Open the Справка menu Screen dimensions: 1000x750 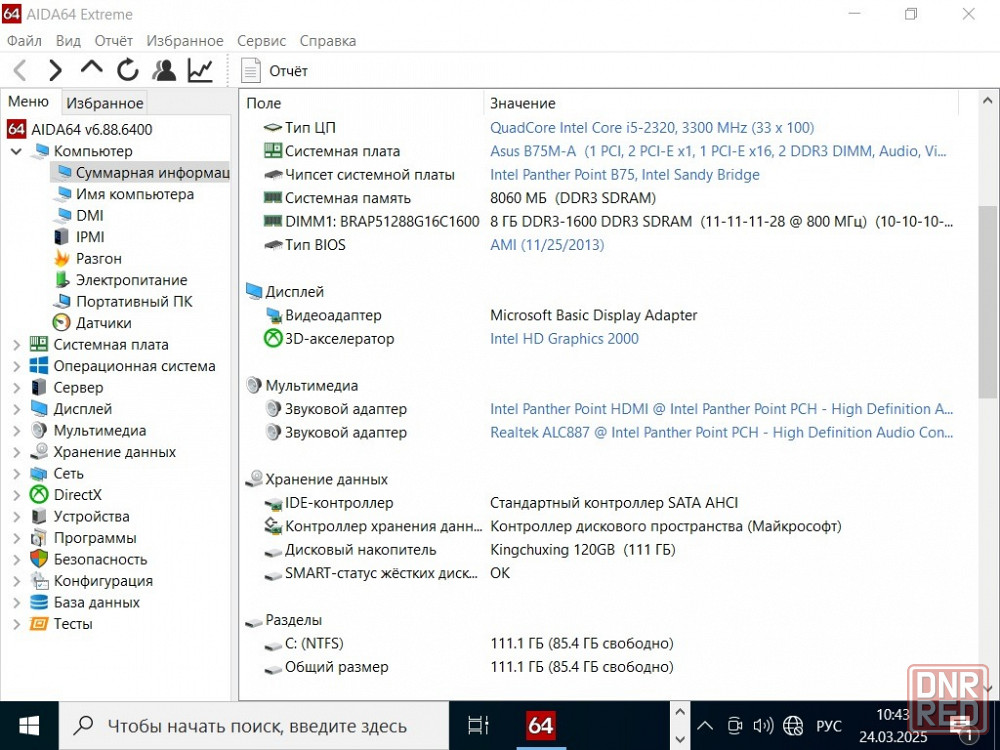pyautogui.click(x=328, y=41)
